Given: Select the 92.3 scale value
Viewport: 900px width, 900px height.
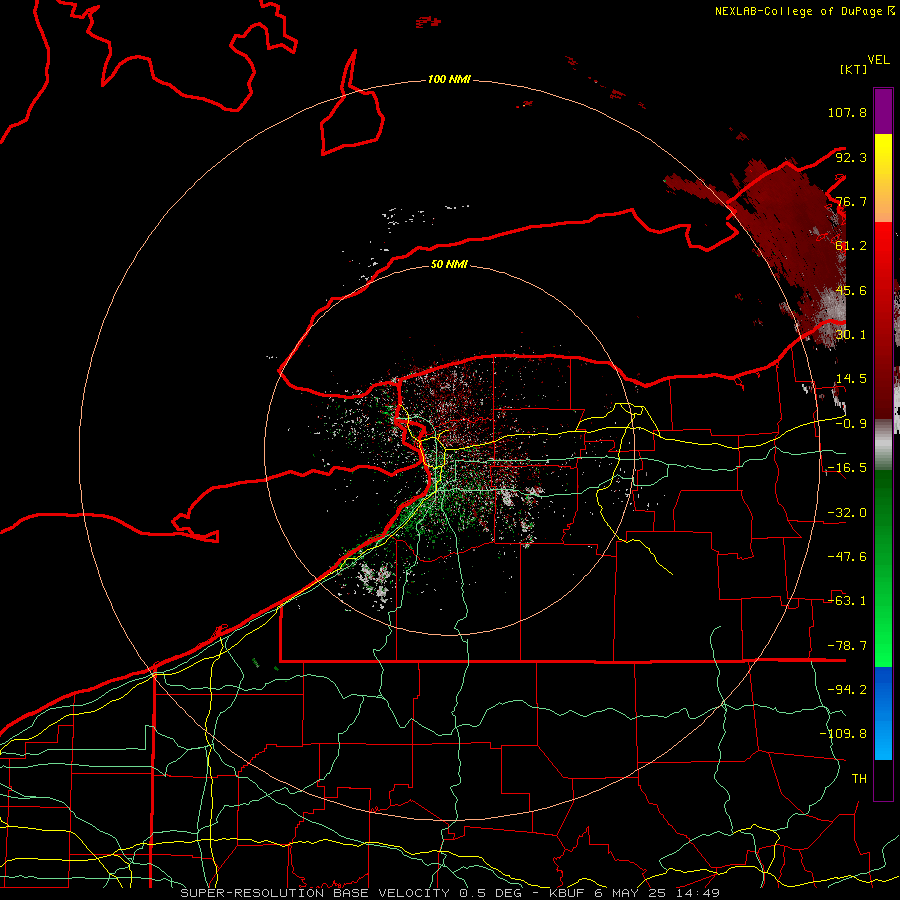Looking at the screenshot, I should point(851,157).
